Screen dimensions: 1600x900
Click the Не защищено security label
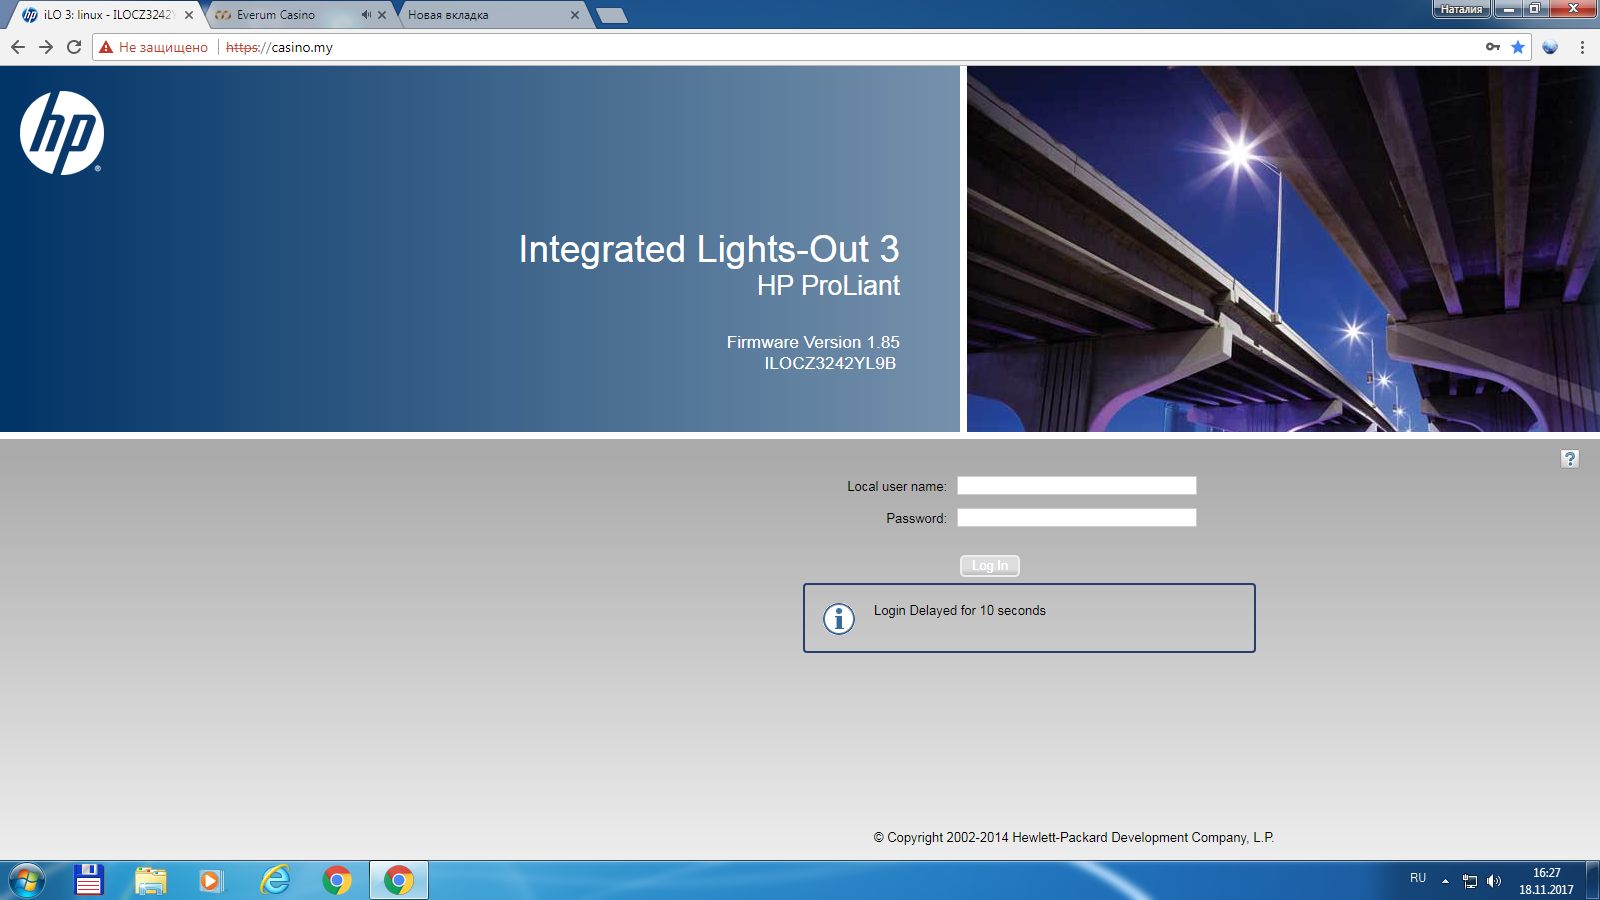[x=163, y=47]
